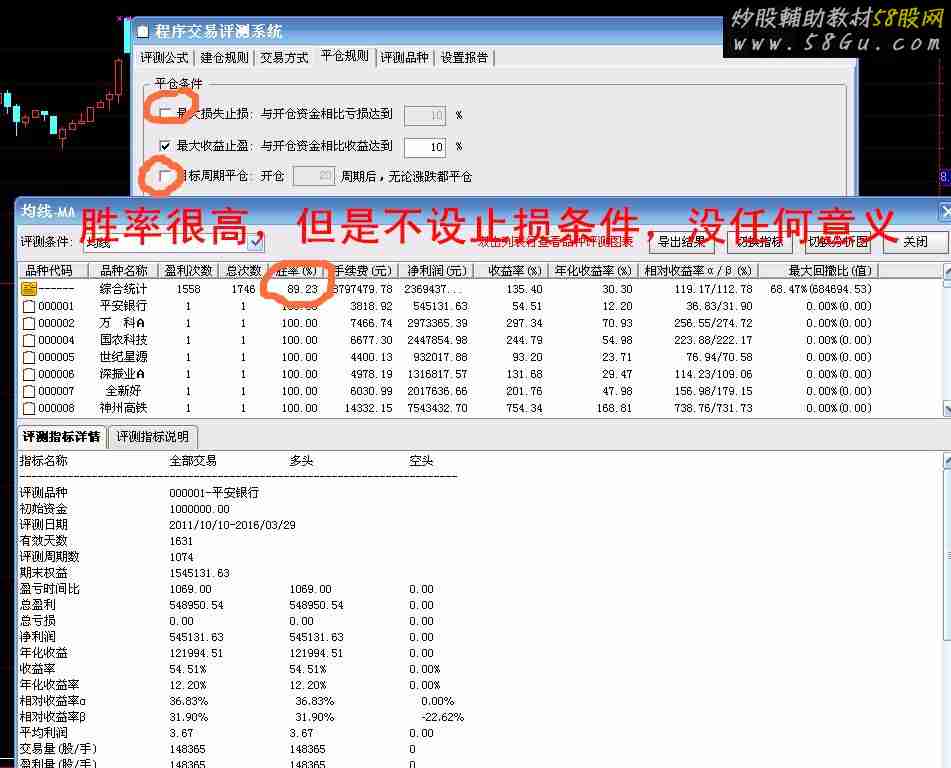This screenshot has height=768, width=951.
Task: Sort by 年化收益率(%) column header
Action: [593, 271]
